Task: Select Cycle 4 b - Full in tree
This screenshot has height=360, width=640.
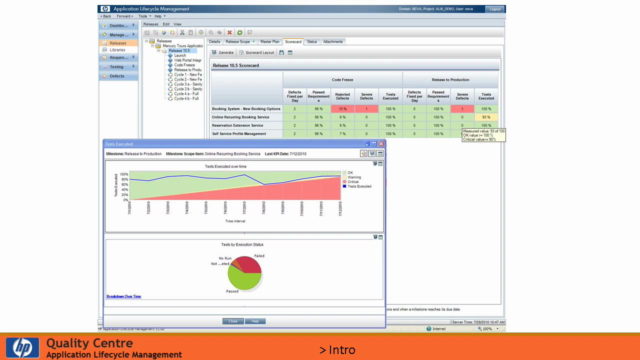Action: [x=186, y=98]
